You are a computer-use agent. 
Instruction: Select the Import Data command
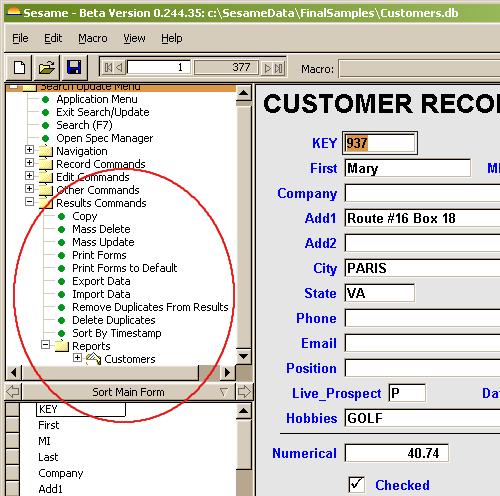click(x=101, y=294)
